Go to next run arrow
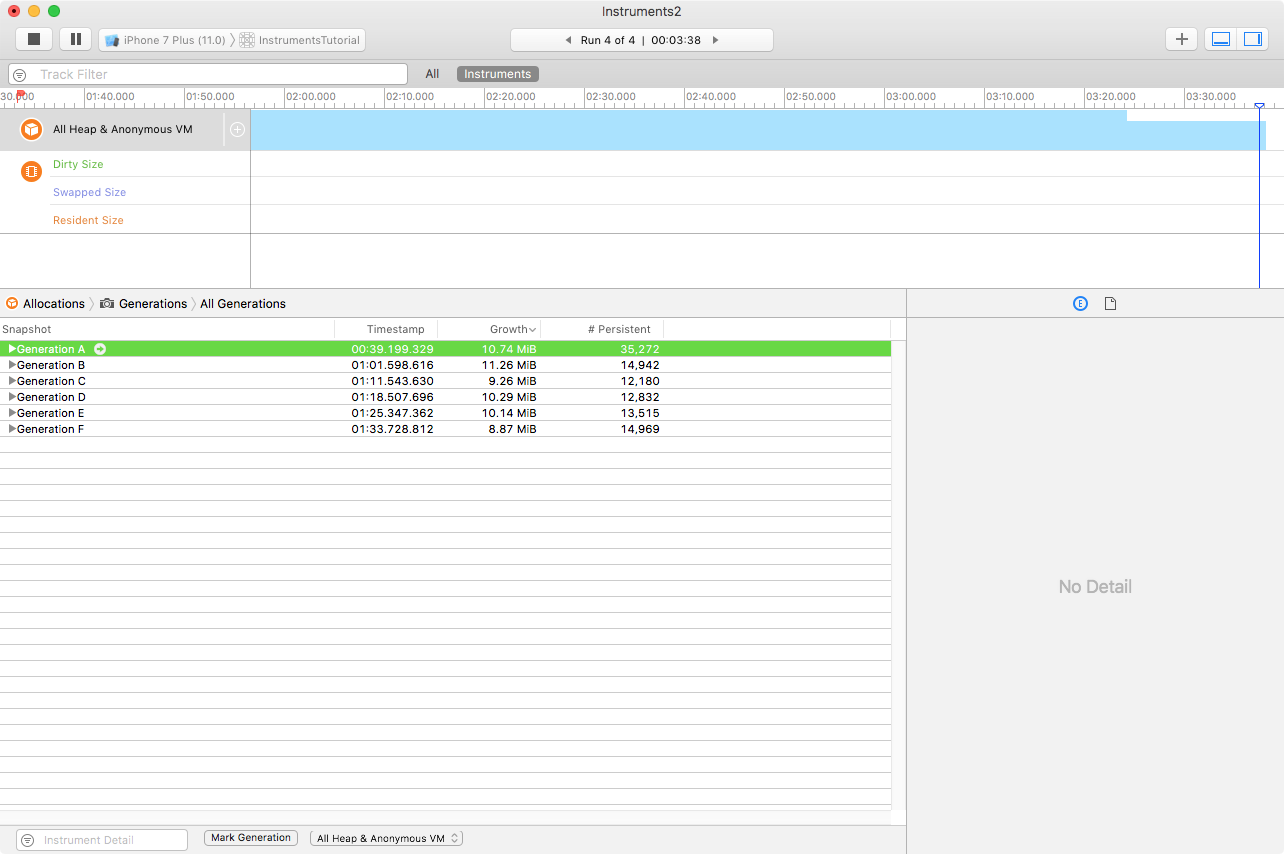The height and width of the screenshot is (854, 1284). (715, 40)
